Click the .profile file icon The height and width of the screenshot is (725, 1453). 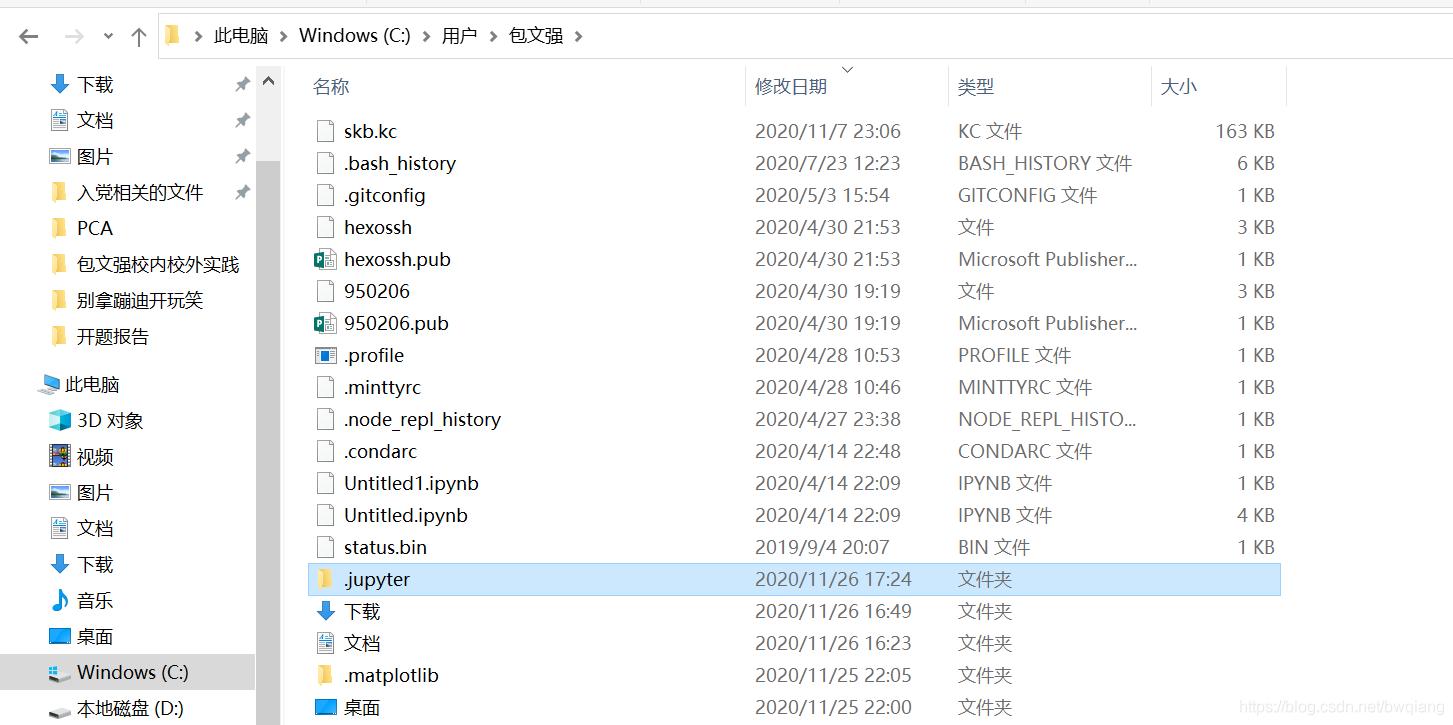325,355
